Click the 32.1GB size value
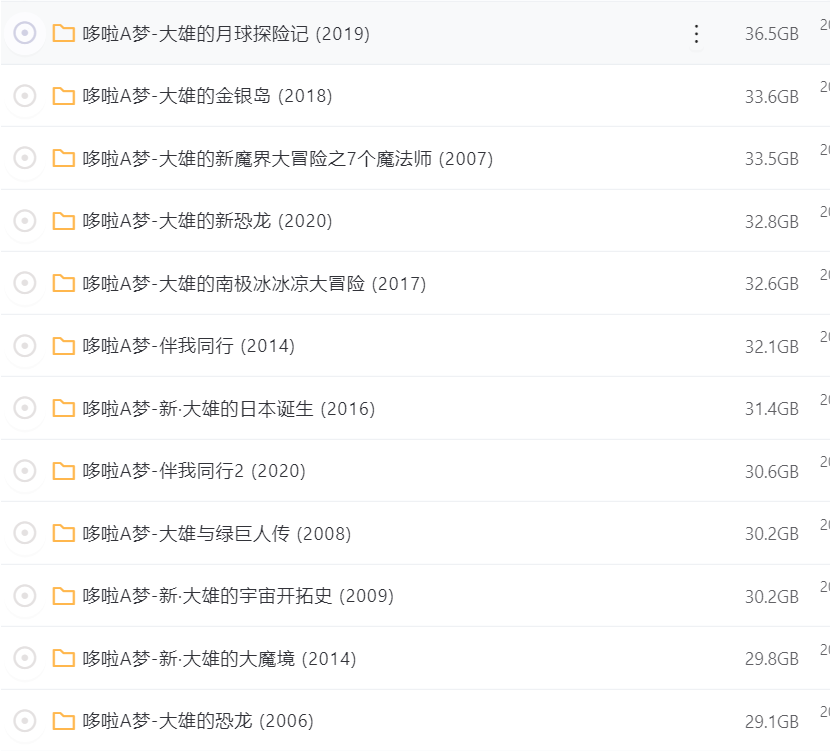Screen dimensions: 830x751 [x=772, y=347]
